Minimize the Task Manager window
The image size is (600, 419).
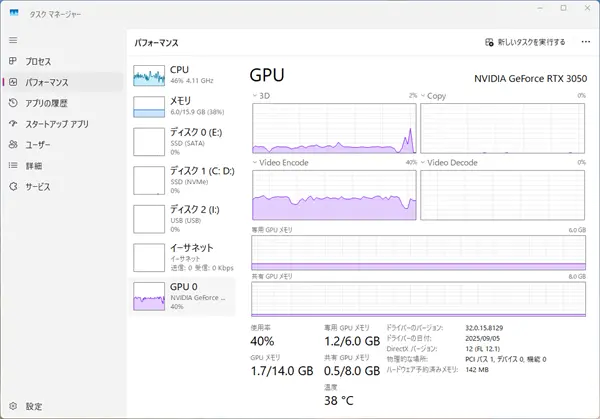tap(540, 8)
